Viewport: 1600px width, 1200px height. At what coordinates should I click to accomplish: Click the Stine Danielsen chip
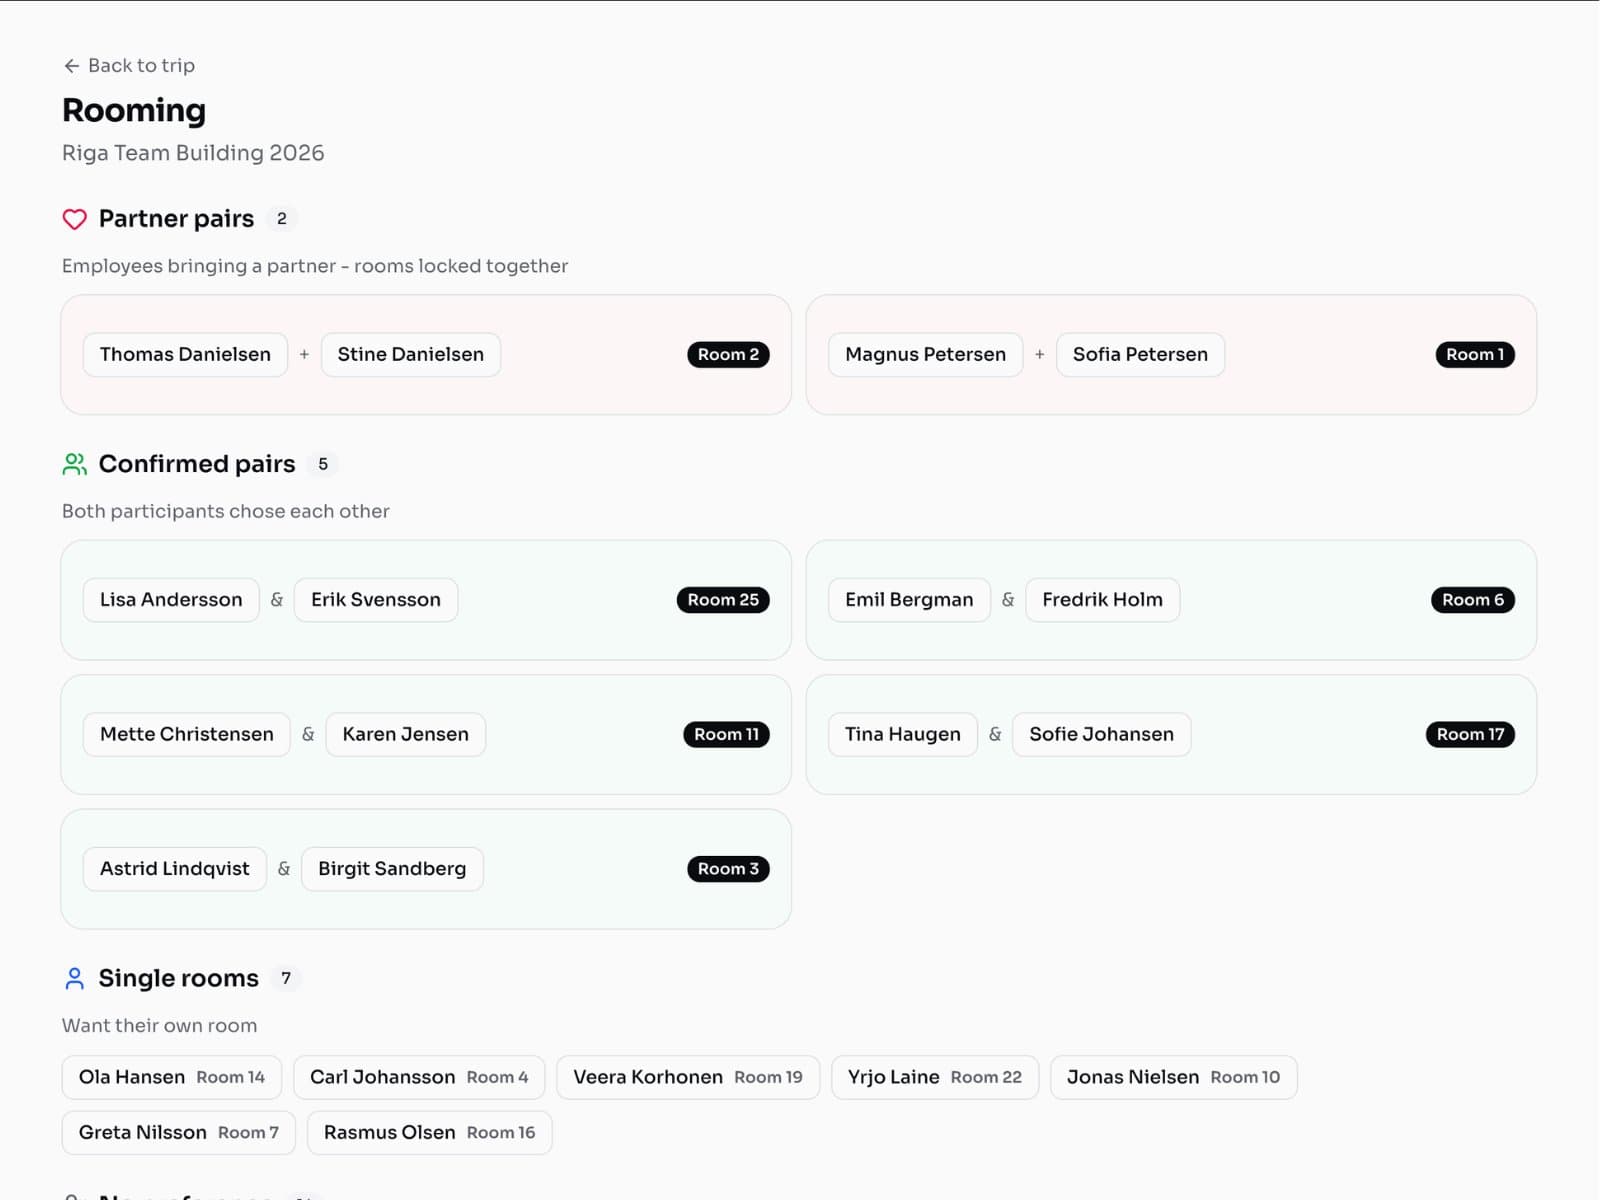(x=410, y=354)
